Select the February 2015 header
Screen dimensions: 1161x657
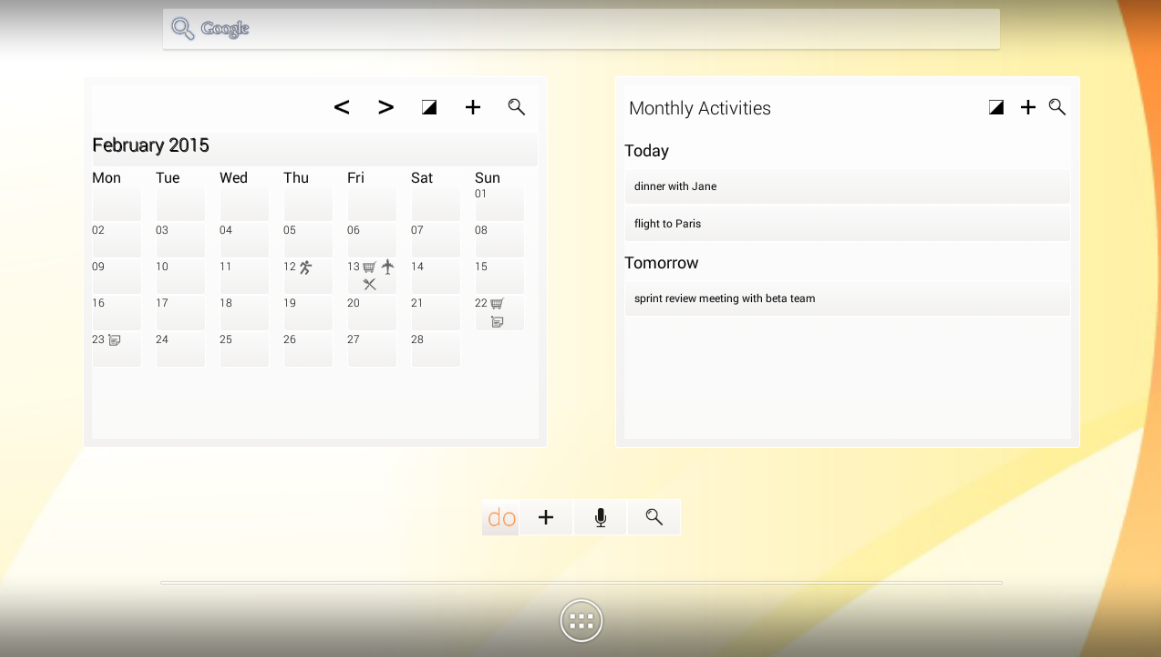click(x=150, y=145)
